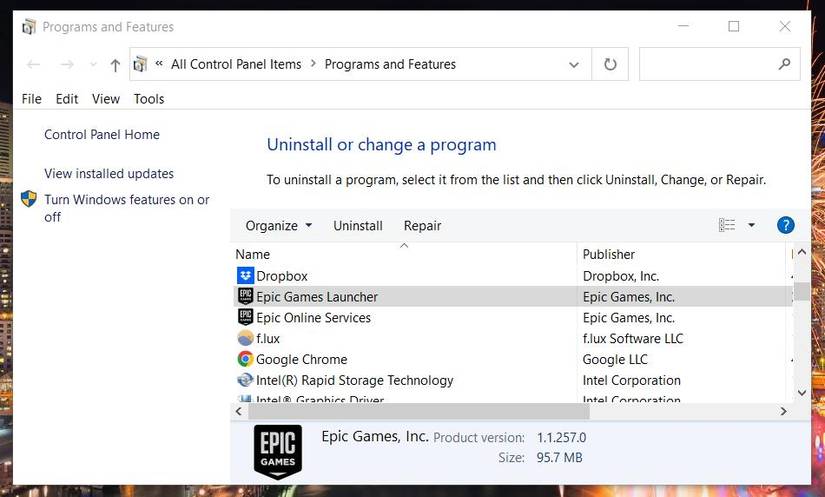Open the recent locations dropdown arrow
Viewport: 825px width, 497px height.
(x=93, y=65)
